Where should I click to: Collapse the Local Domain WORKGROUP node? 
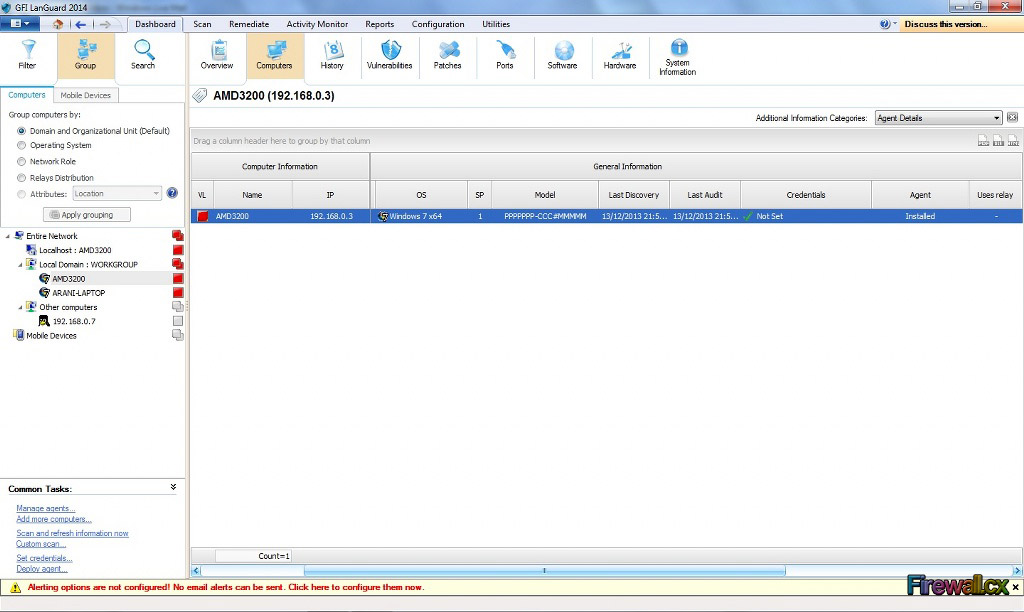pyautogui.click(x=20, y=265)
